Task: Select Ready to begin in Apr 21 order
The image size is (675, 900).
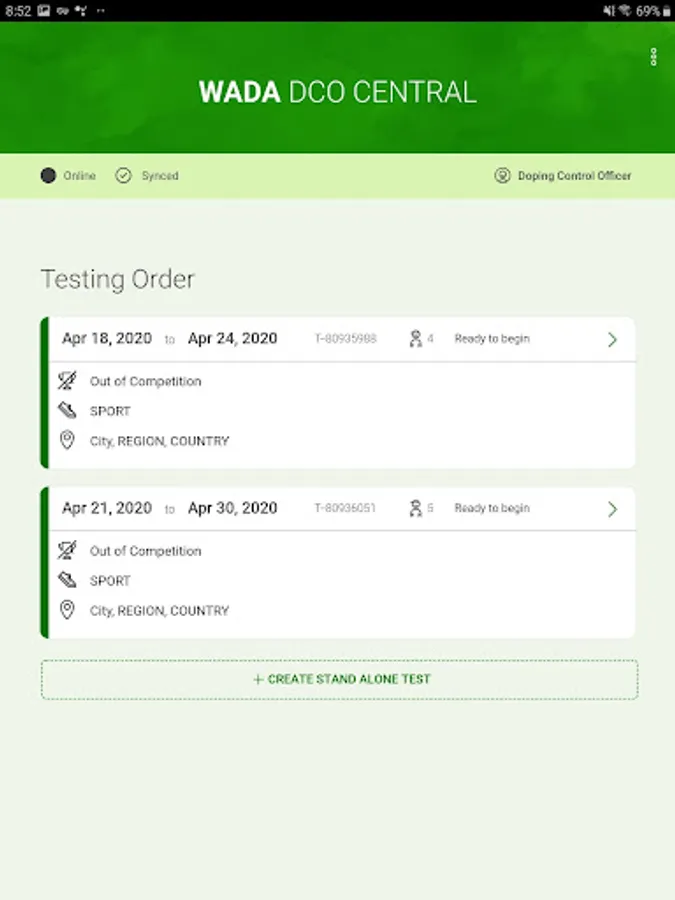Action: [492, 508]
